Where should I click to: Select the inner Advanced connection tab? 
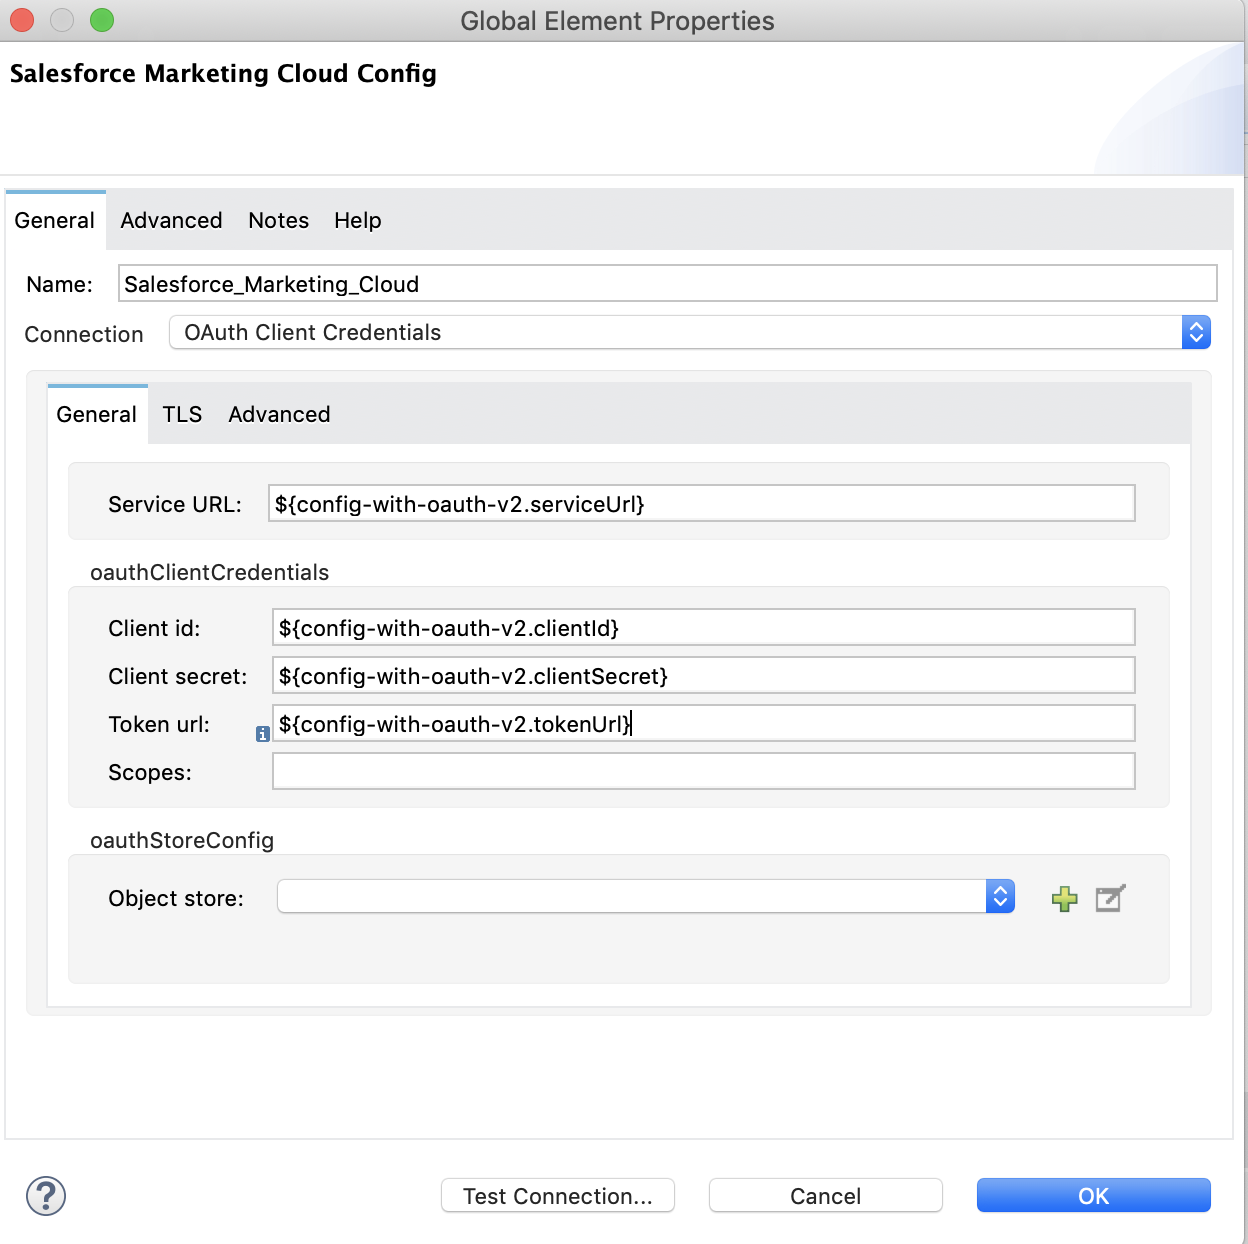[x=279, y=414]
